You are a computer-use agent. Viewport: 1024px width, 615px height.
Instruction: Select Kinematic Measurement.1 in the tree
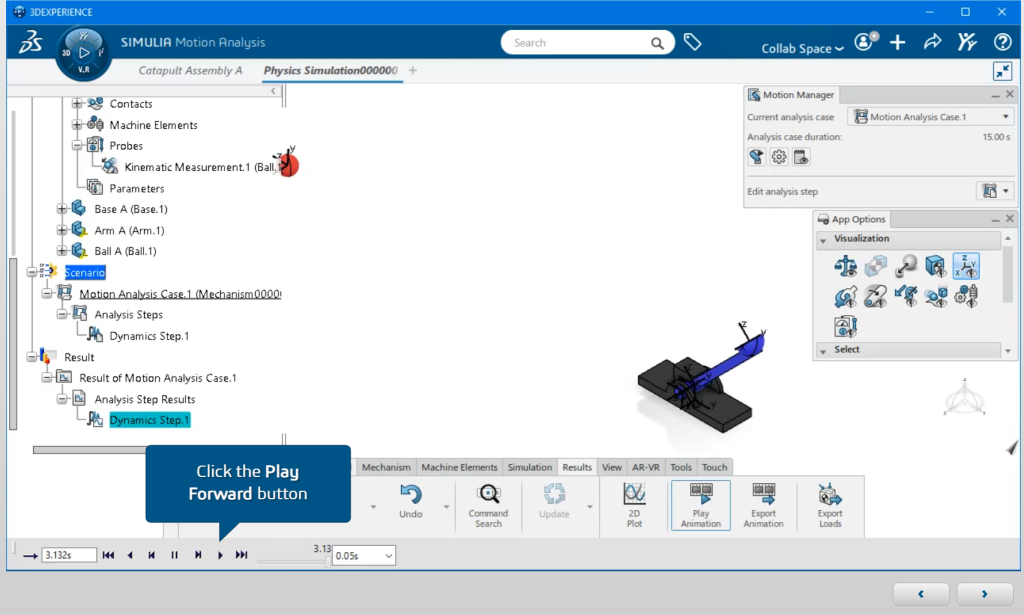(201, 166)
